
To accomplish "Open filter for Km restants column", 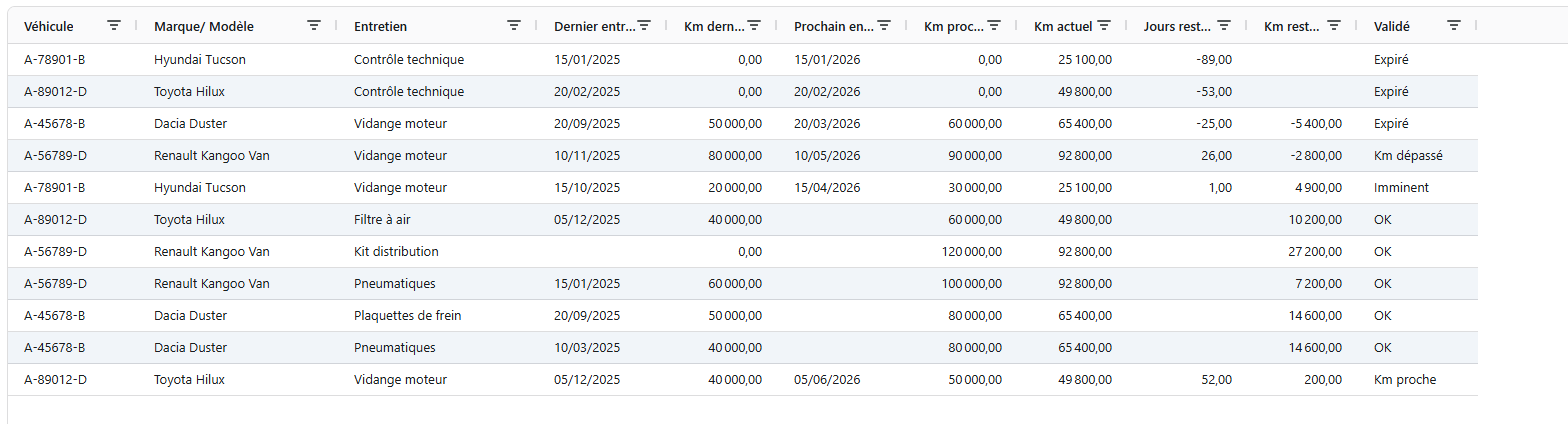I will coord(1334,26).
